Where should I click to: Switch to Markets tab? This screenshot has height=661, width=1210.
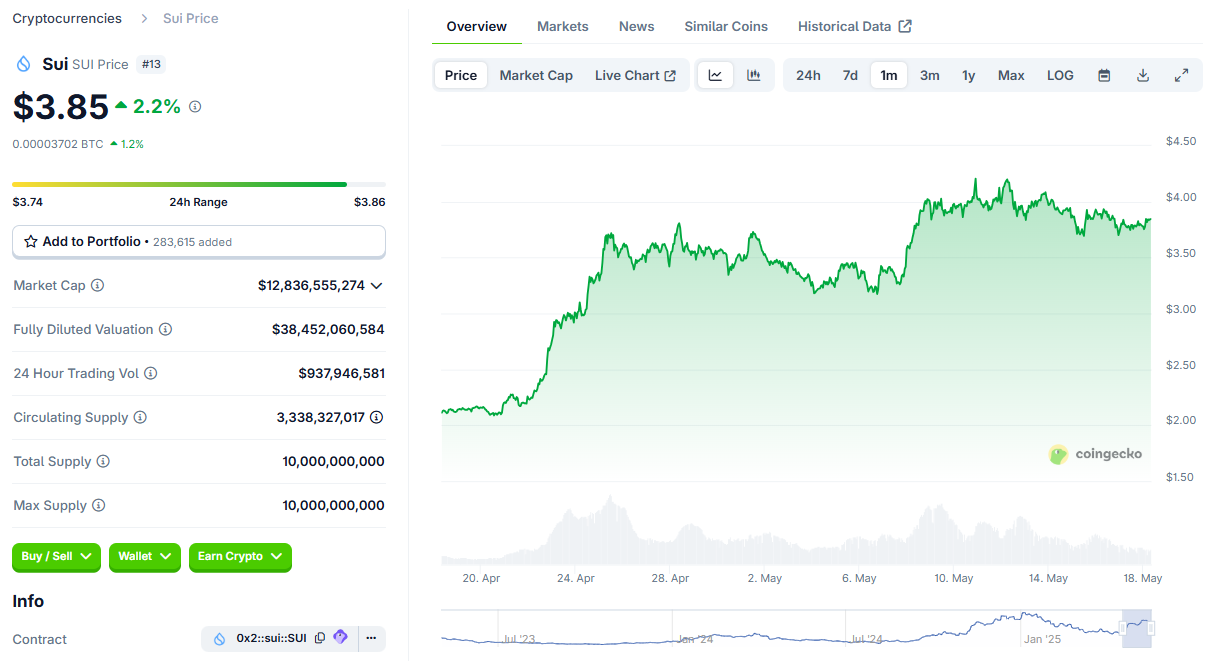pos(563,26)
